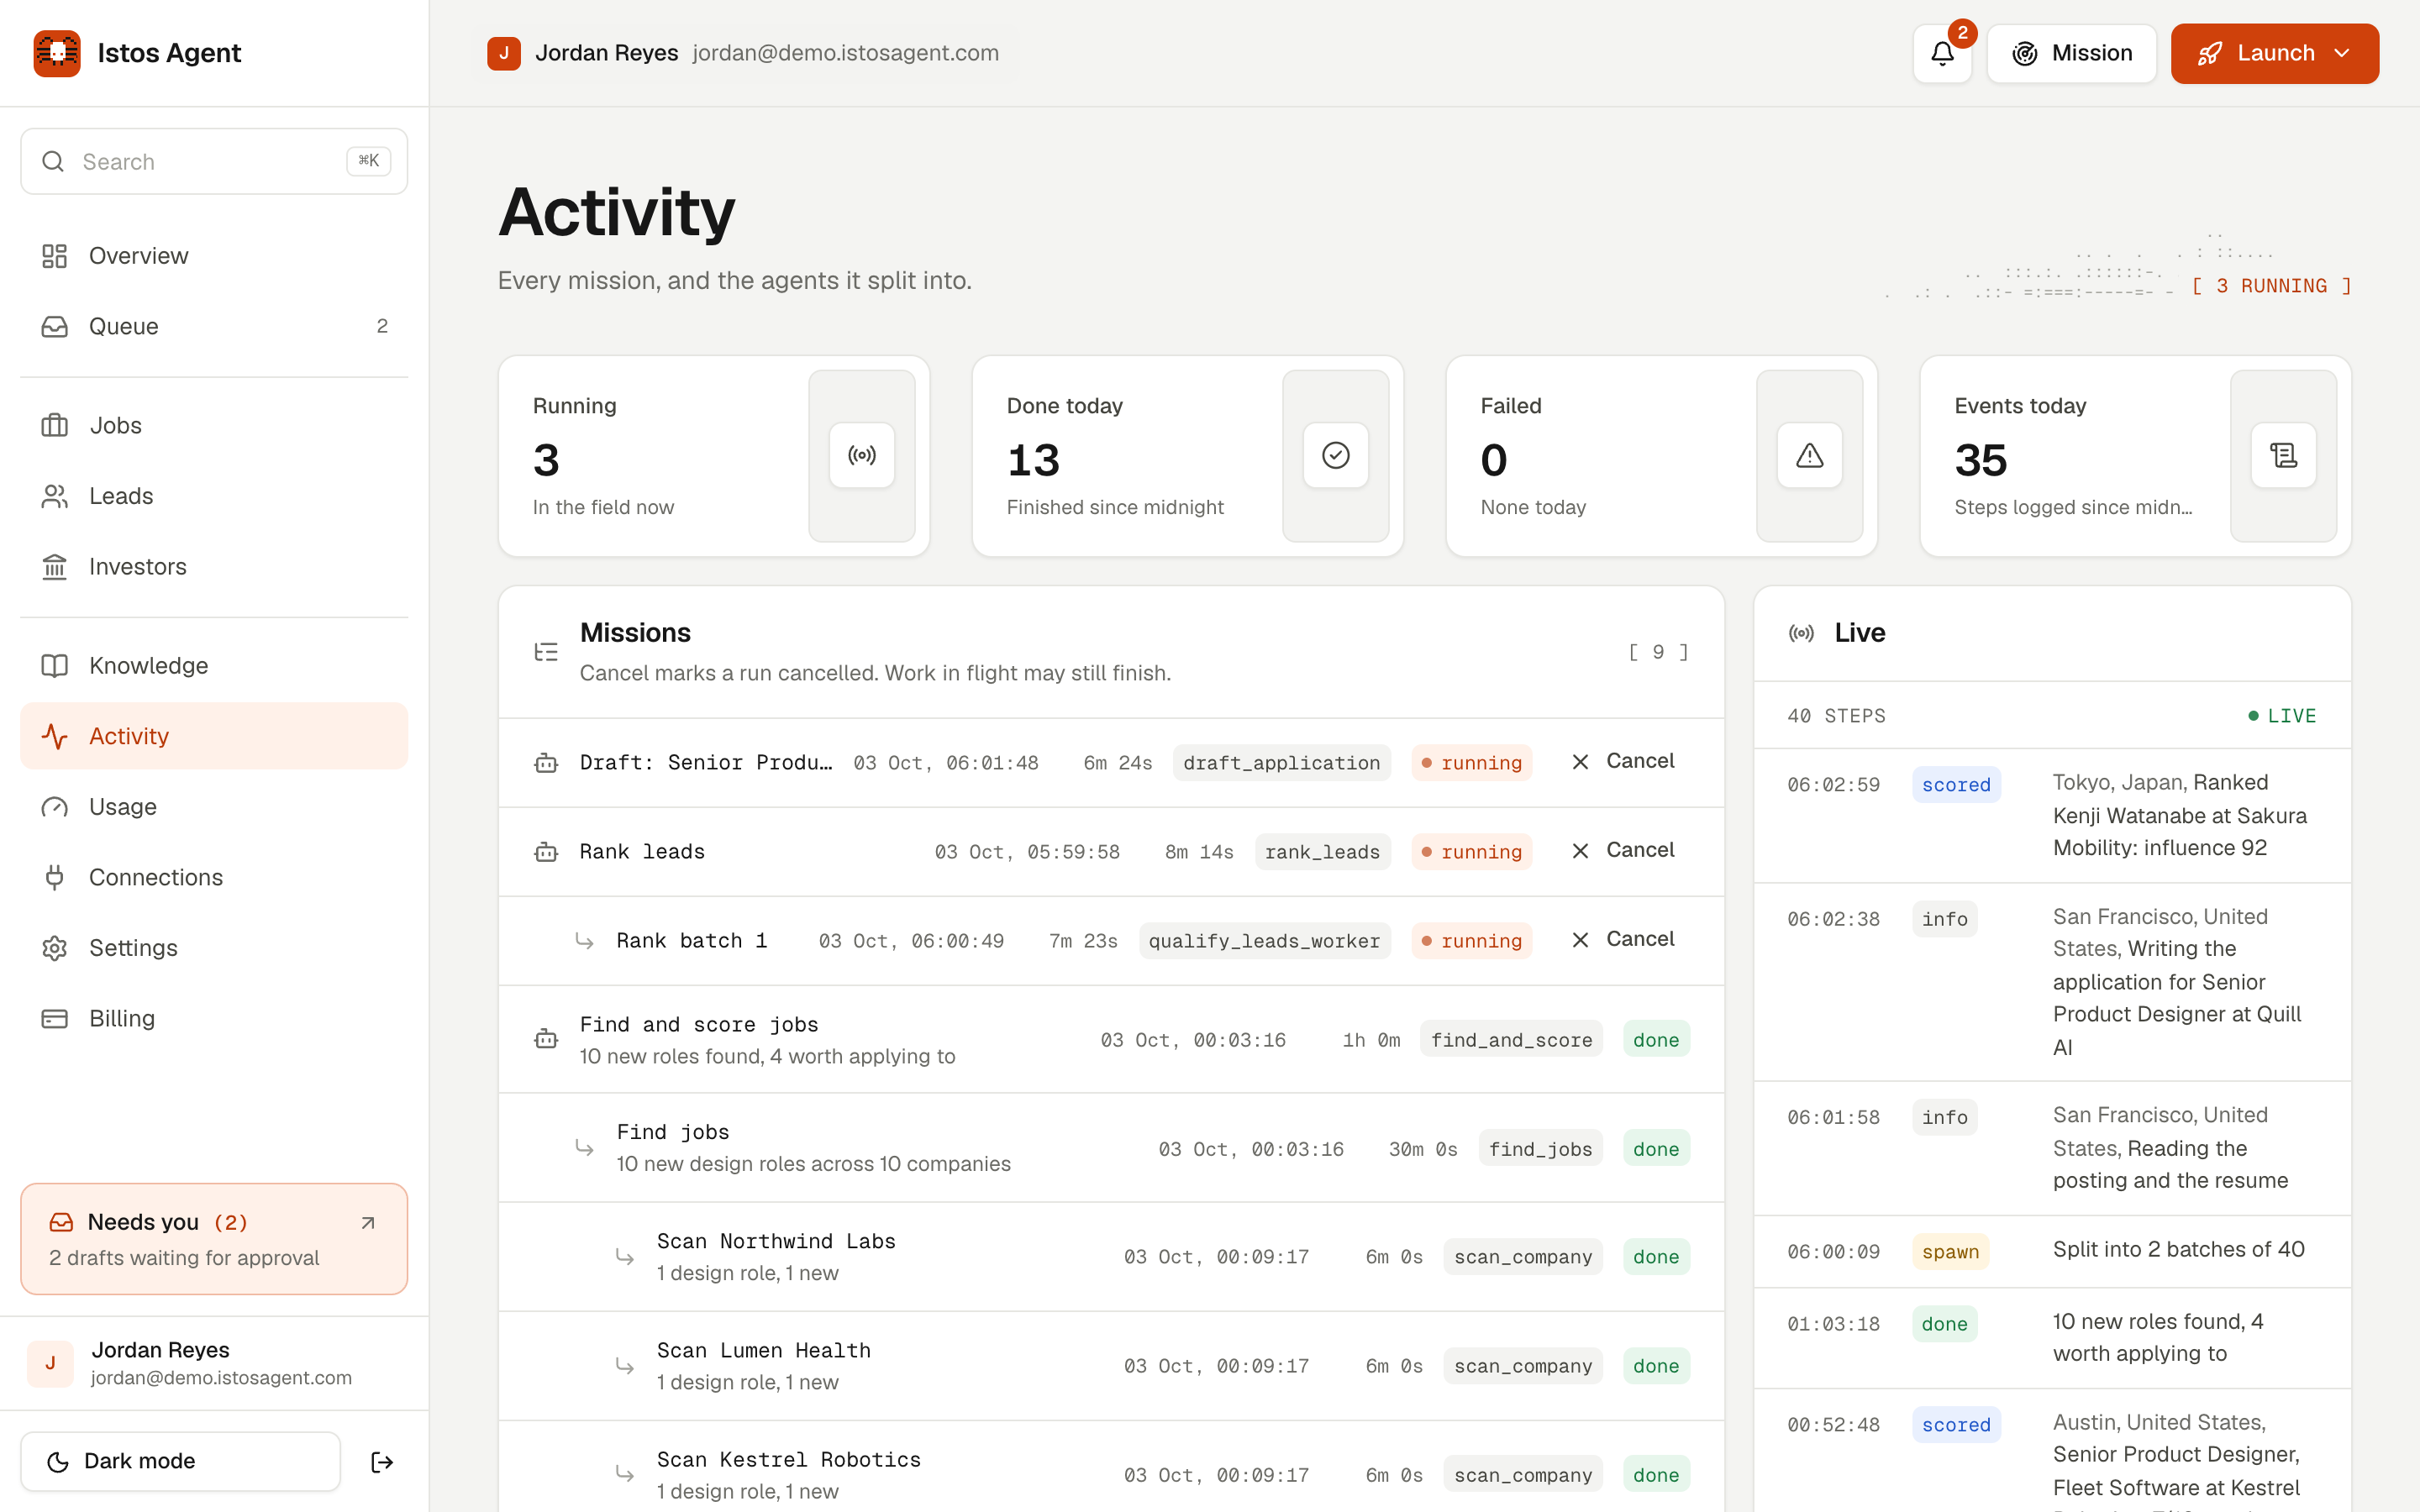Click the 06:00:09 spawn event in Live
Viewport: 2420px width, 1512px height.
pyautogui.click(x=2052, y=1251)
